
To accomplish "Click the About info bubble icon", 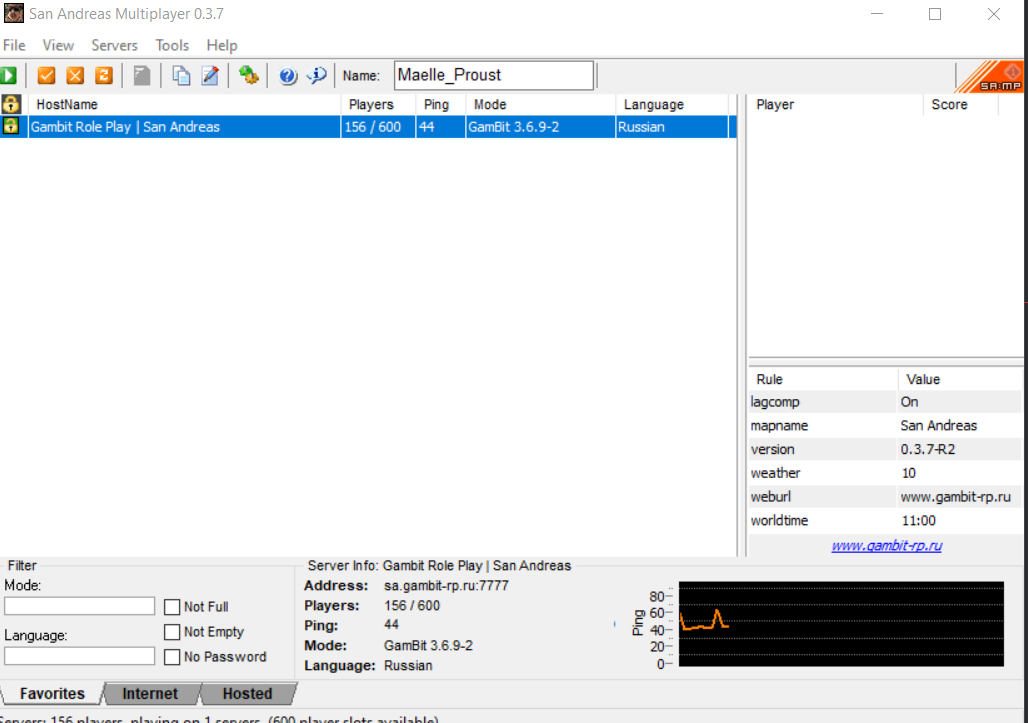I will (x=316, y=76).
